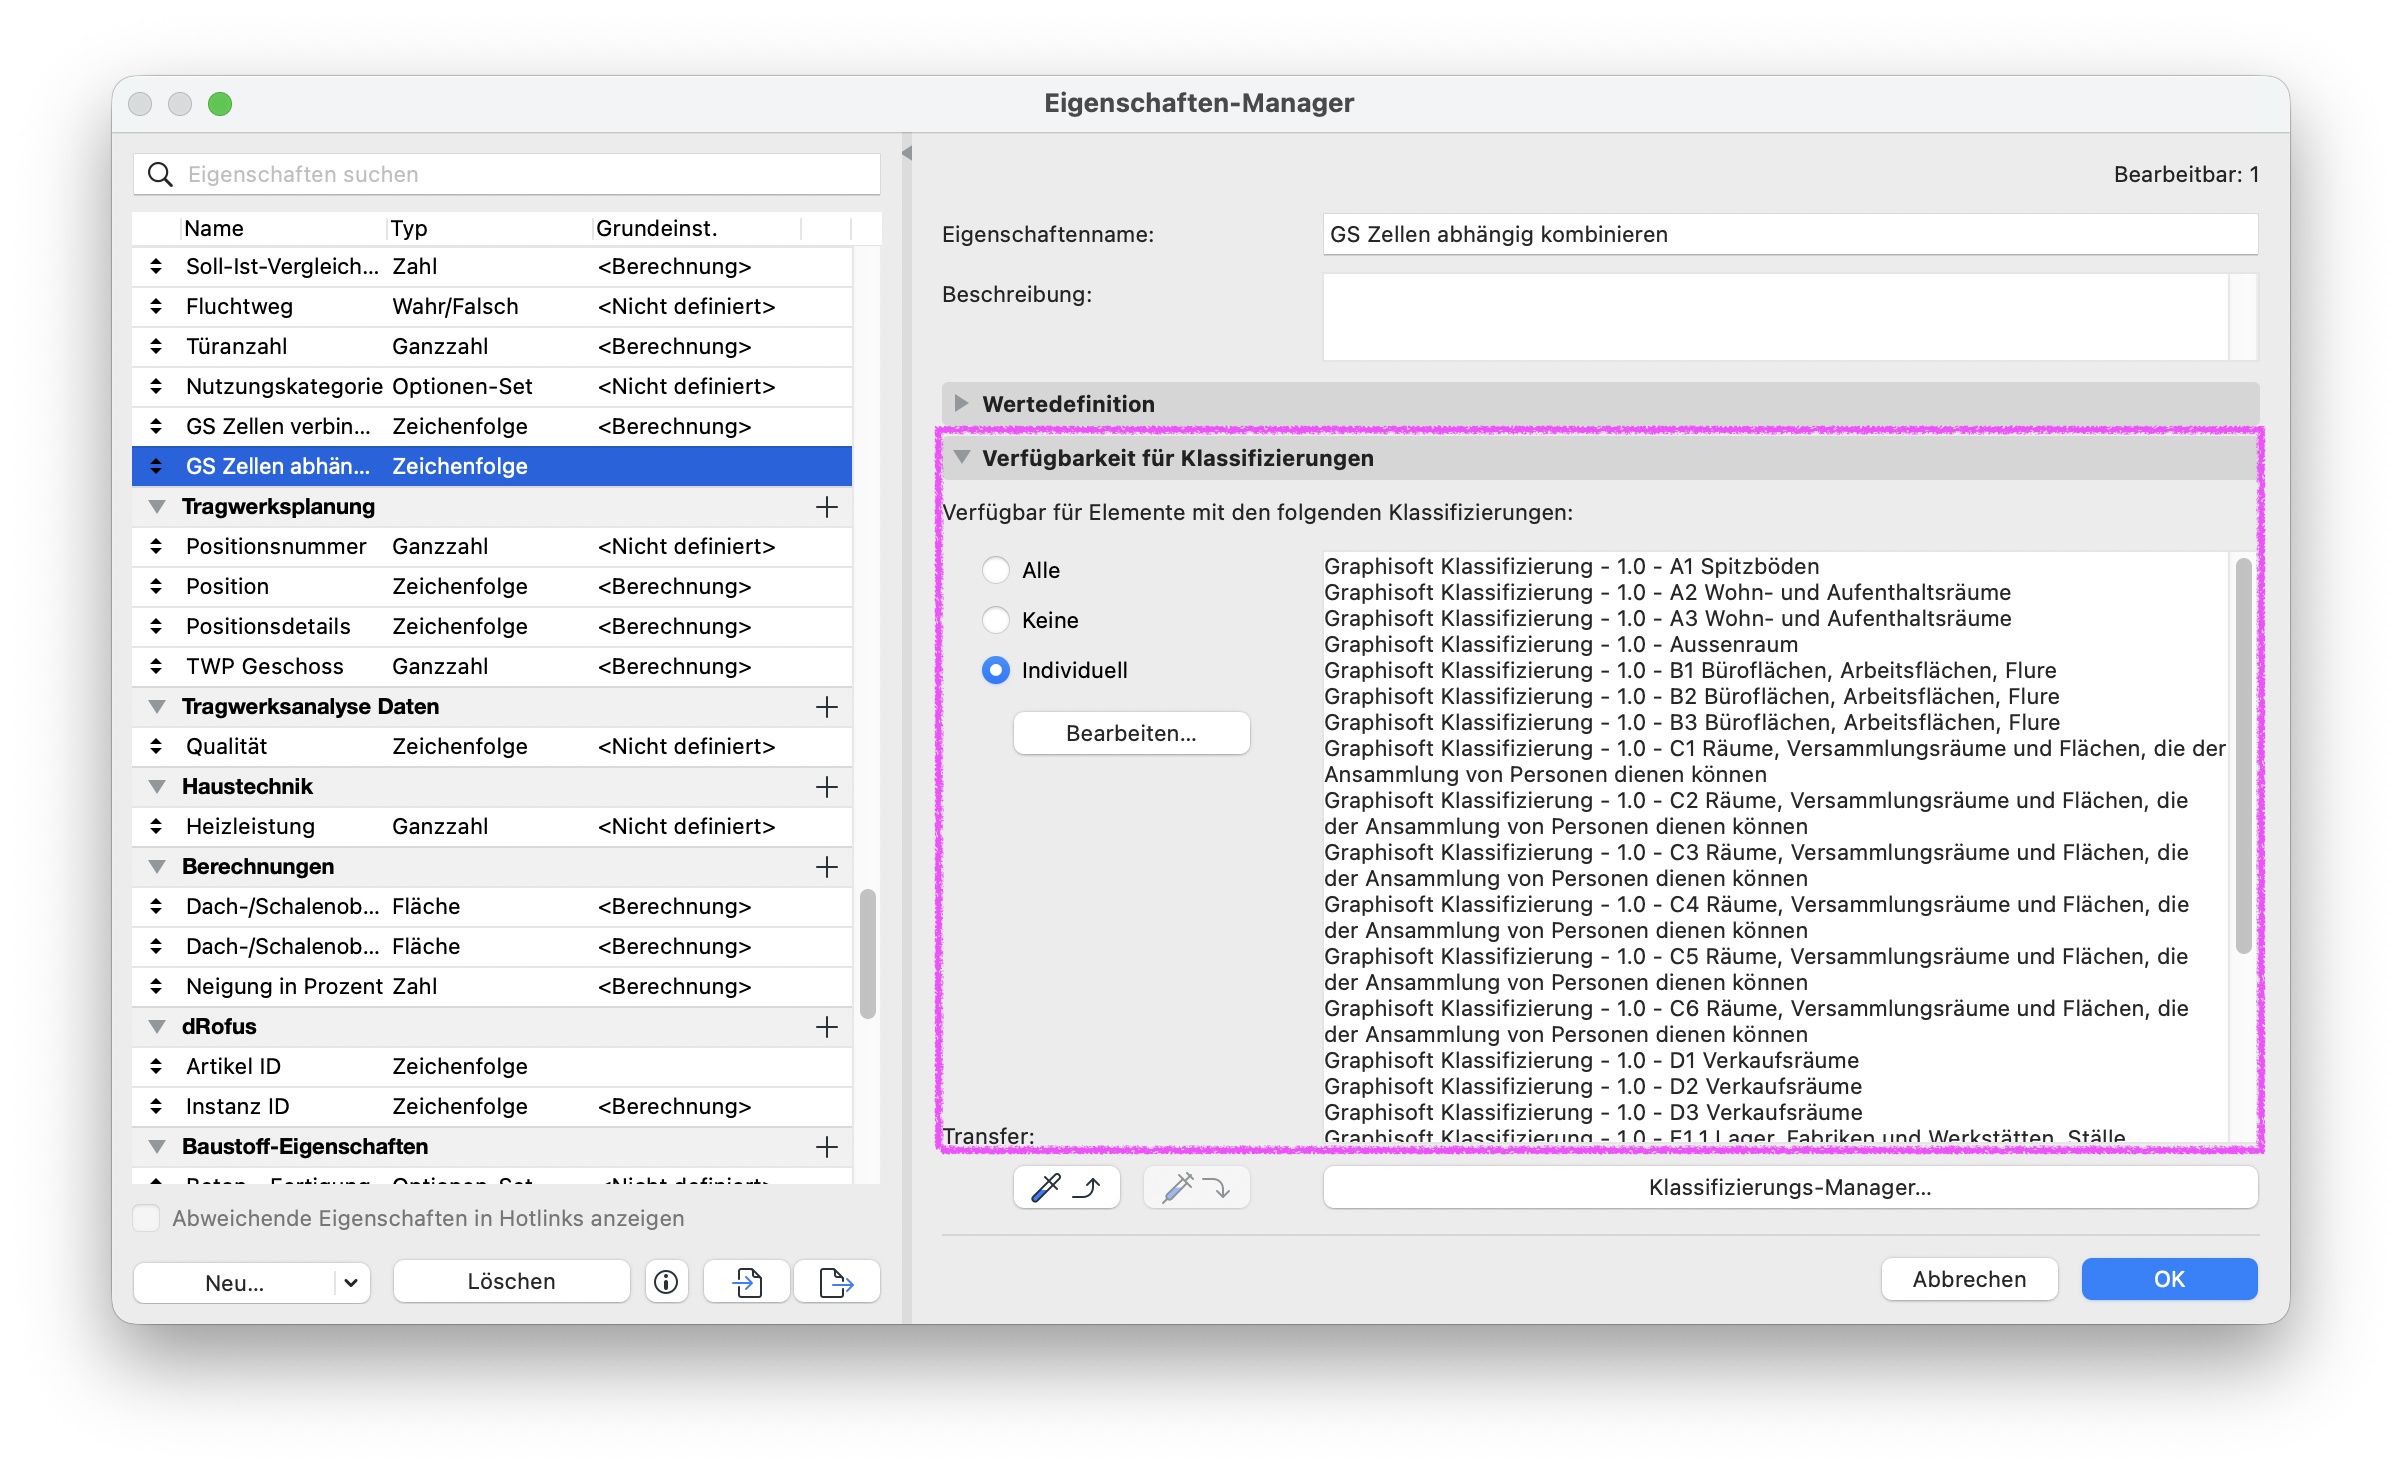The height and width of the screenshot is (1472, 2402).
Task: Collapse the Tragwerksplanung group
Action: [157, 507]
